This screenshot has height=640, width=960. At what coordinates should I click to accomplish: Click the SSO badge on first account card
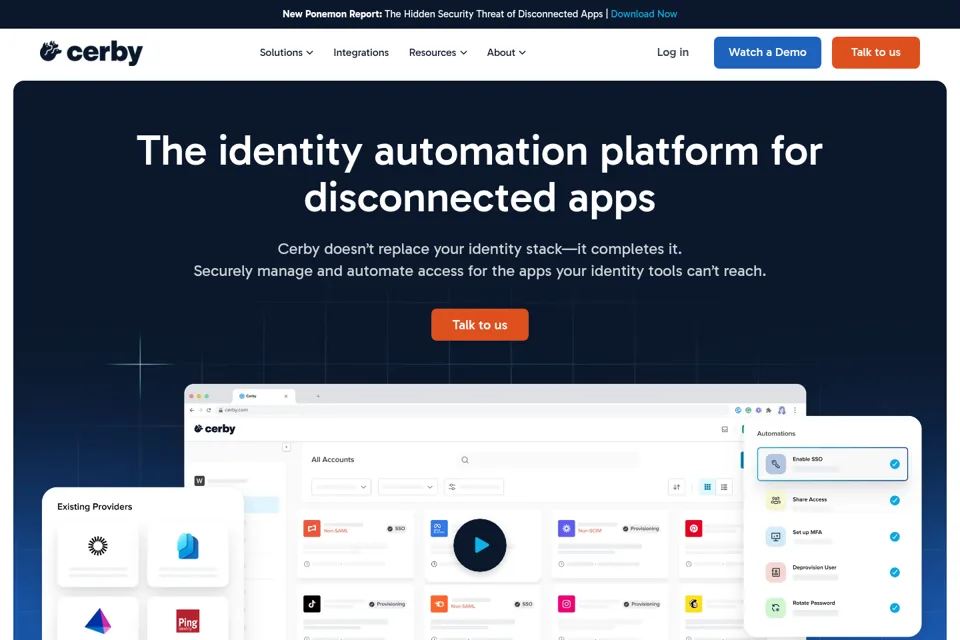[396, 529]
